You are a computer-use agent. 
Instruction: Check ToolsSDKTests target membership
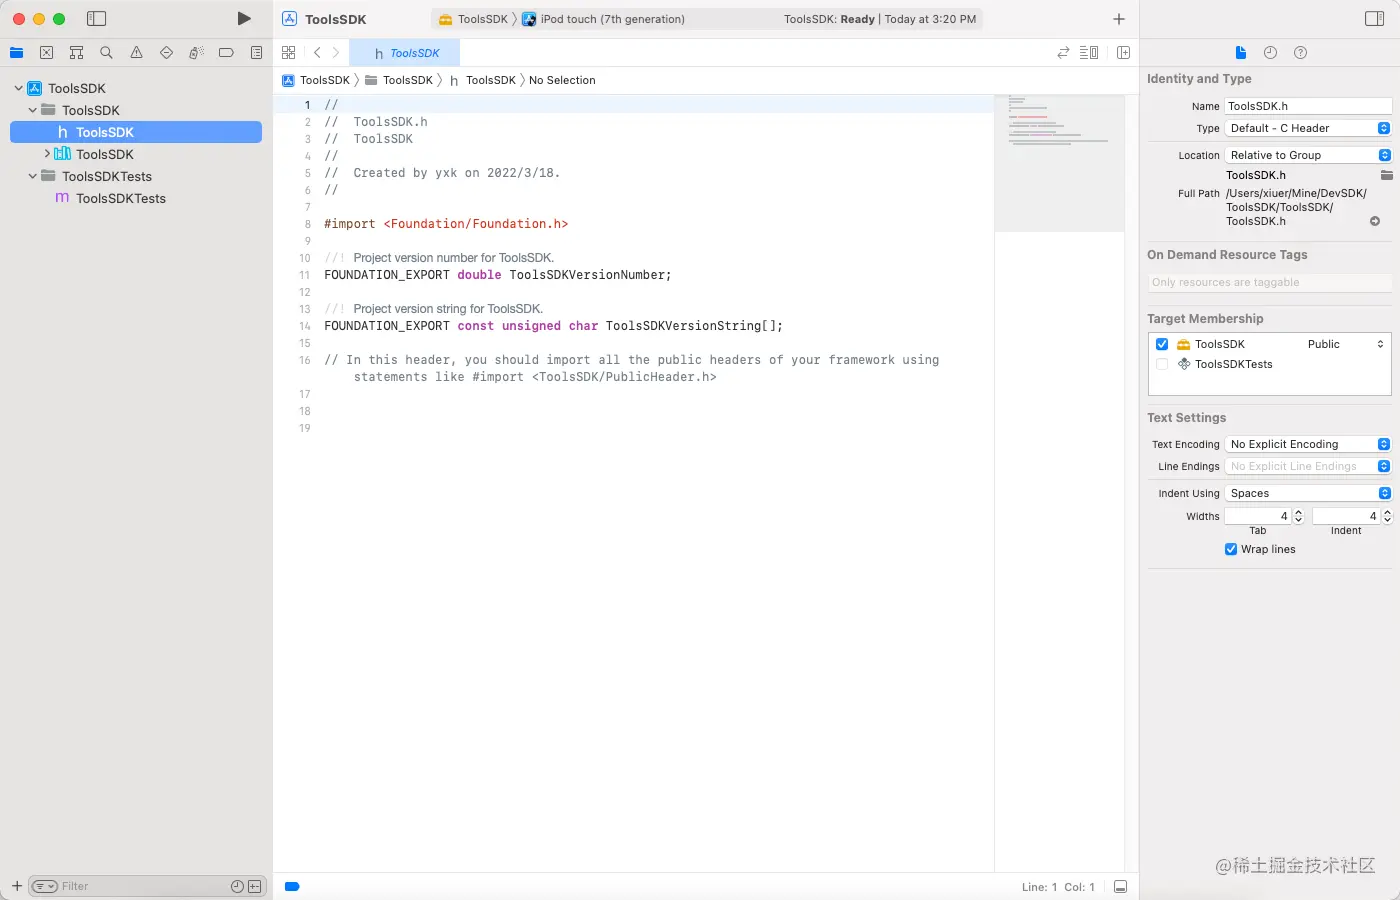pos(1162,364)
